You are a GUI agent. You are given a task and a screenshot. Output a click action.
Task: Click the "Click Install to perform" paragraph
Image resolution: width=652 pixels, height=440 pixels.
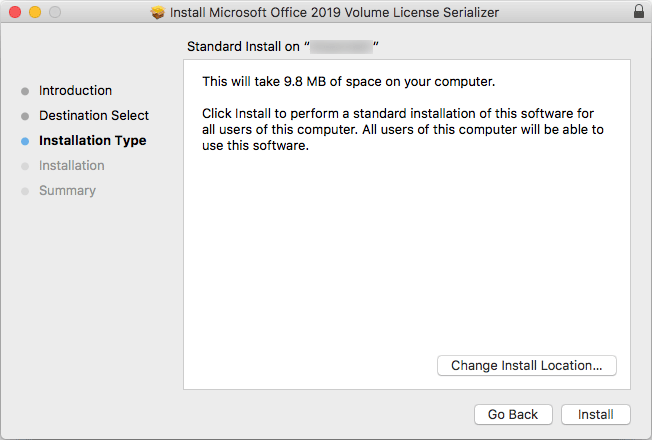[403, 129]
